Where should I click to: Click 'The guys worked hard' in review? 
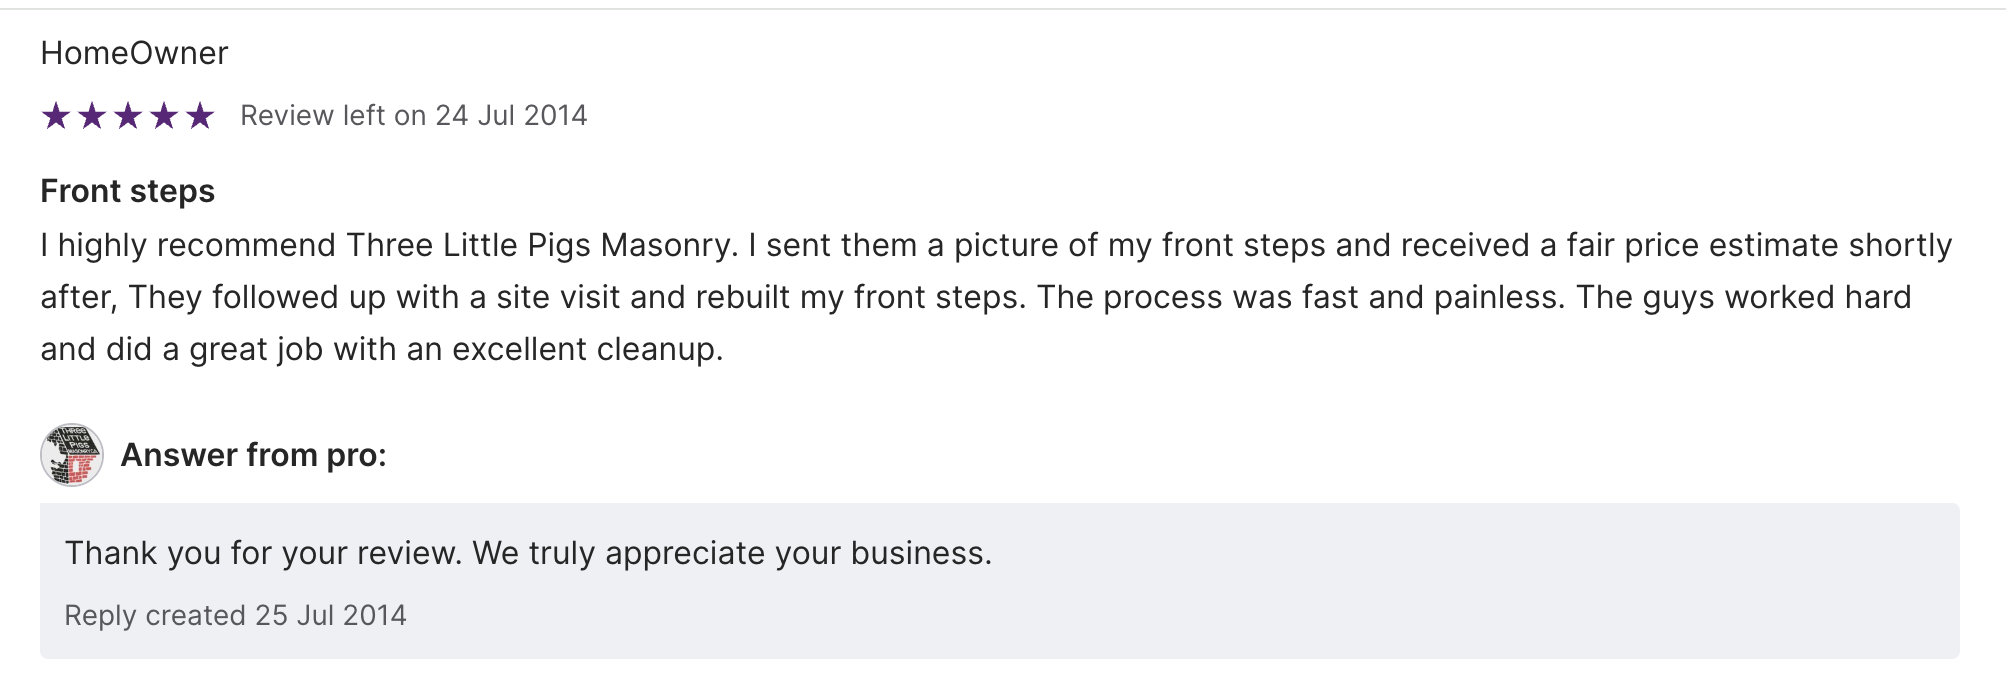tap(1743, 298)
